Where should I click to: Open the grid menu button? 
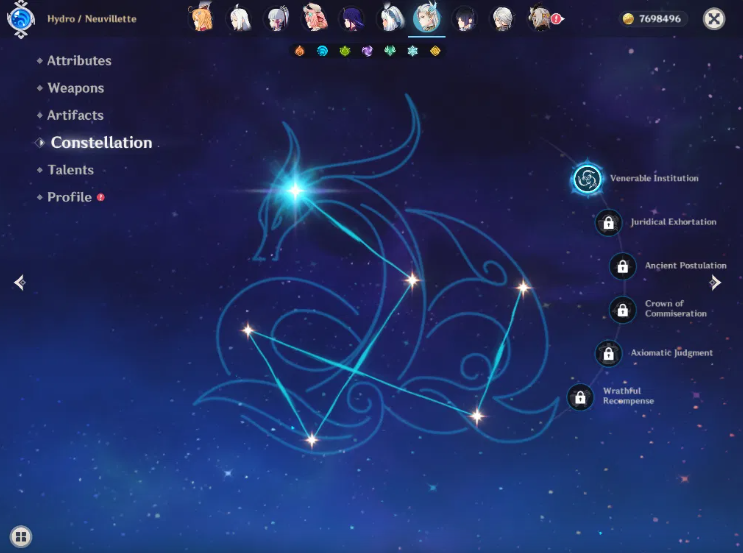click(20, 536)
